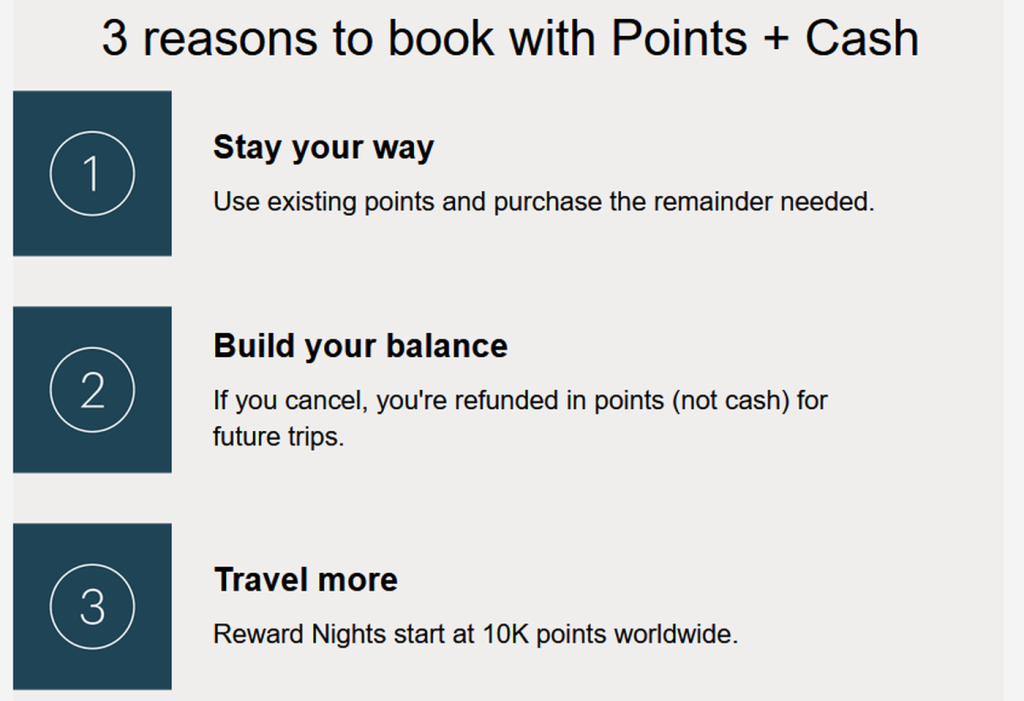Select the "Build your balance" heading
This screenshot has width=1024, height=701.
pos(360,346)
